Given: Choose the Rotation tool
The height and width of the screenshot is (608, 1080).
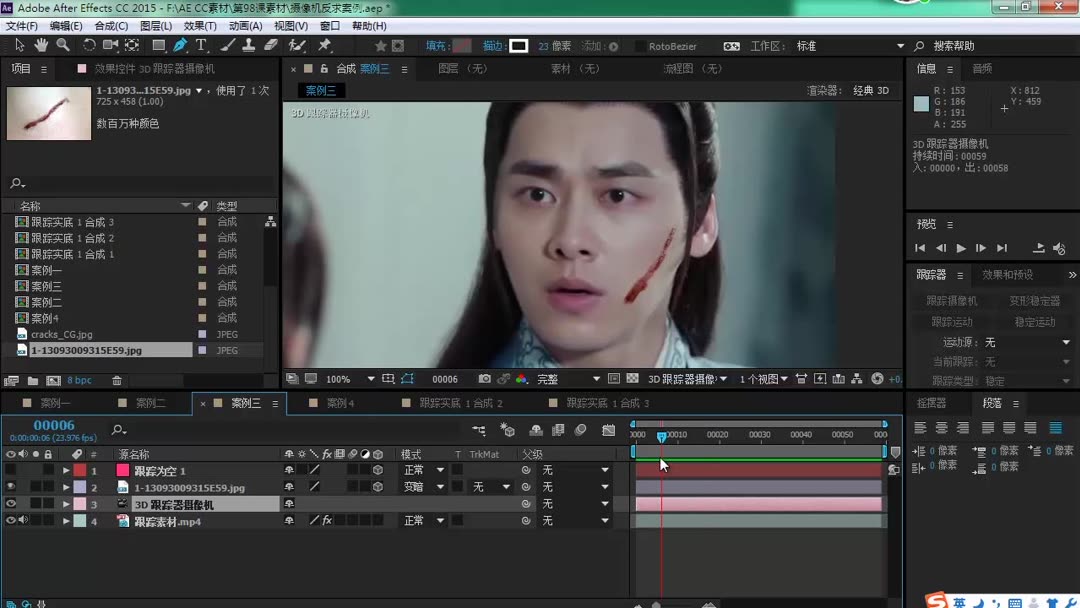Looking at the screenshot, I should [x=89, y=45].
